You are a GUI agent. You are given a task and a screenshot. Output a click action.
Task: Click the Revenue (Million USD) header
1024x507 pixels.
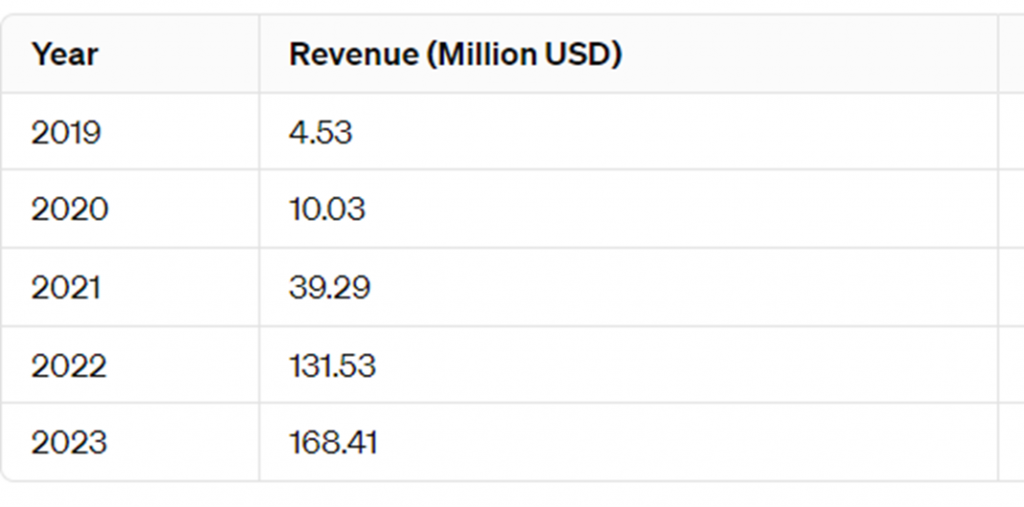[x=455, y=54]
